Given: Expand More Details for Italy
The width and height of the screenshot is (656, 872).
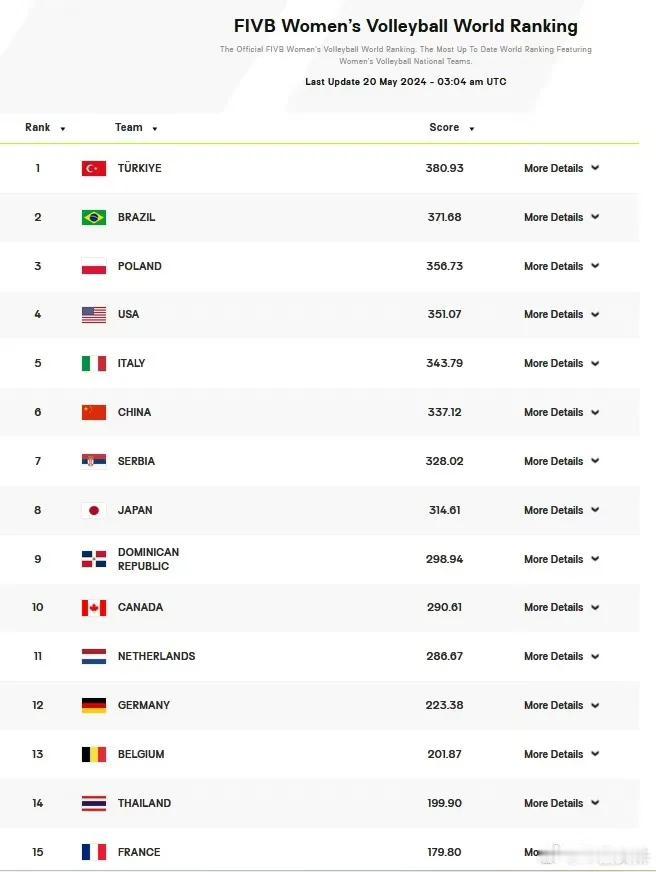Looking at the screenshot, I should click(x=561, y=363).
